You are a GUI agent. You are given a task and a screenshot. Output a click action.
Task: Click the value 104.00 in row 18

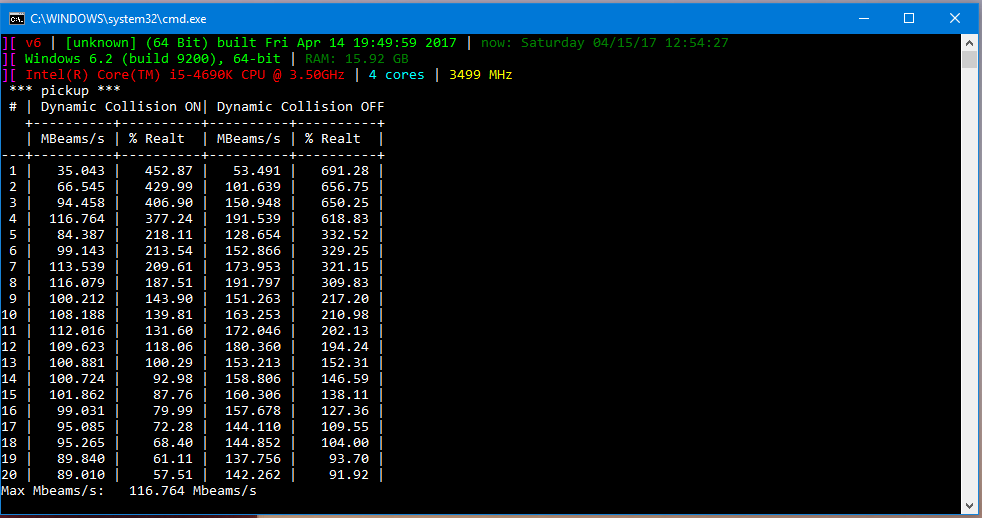pyautogui.click(x=345, y=442)
